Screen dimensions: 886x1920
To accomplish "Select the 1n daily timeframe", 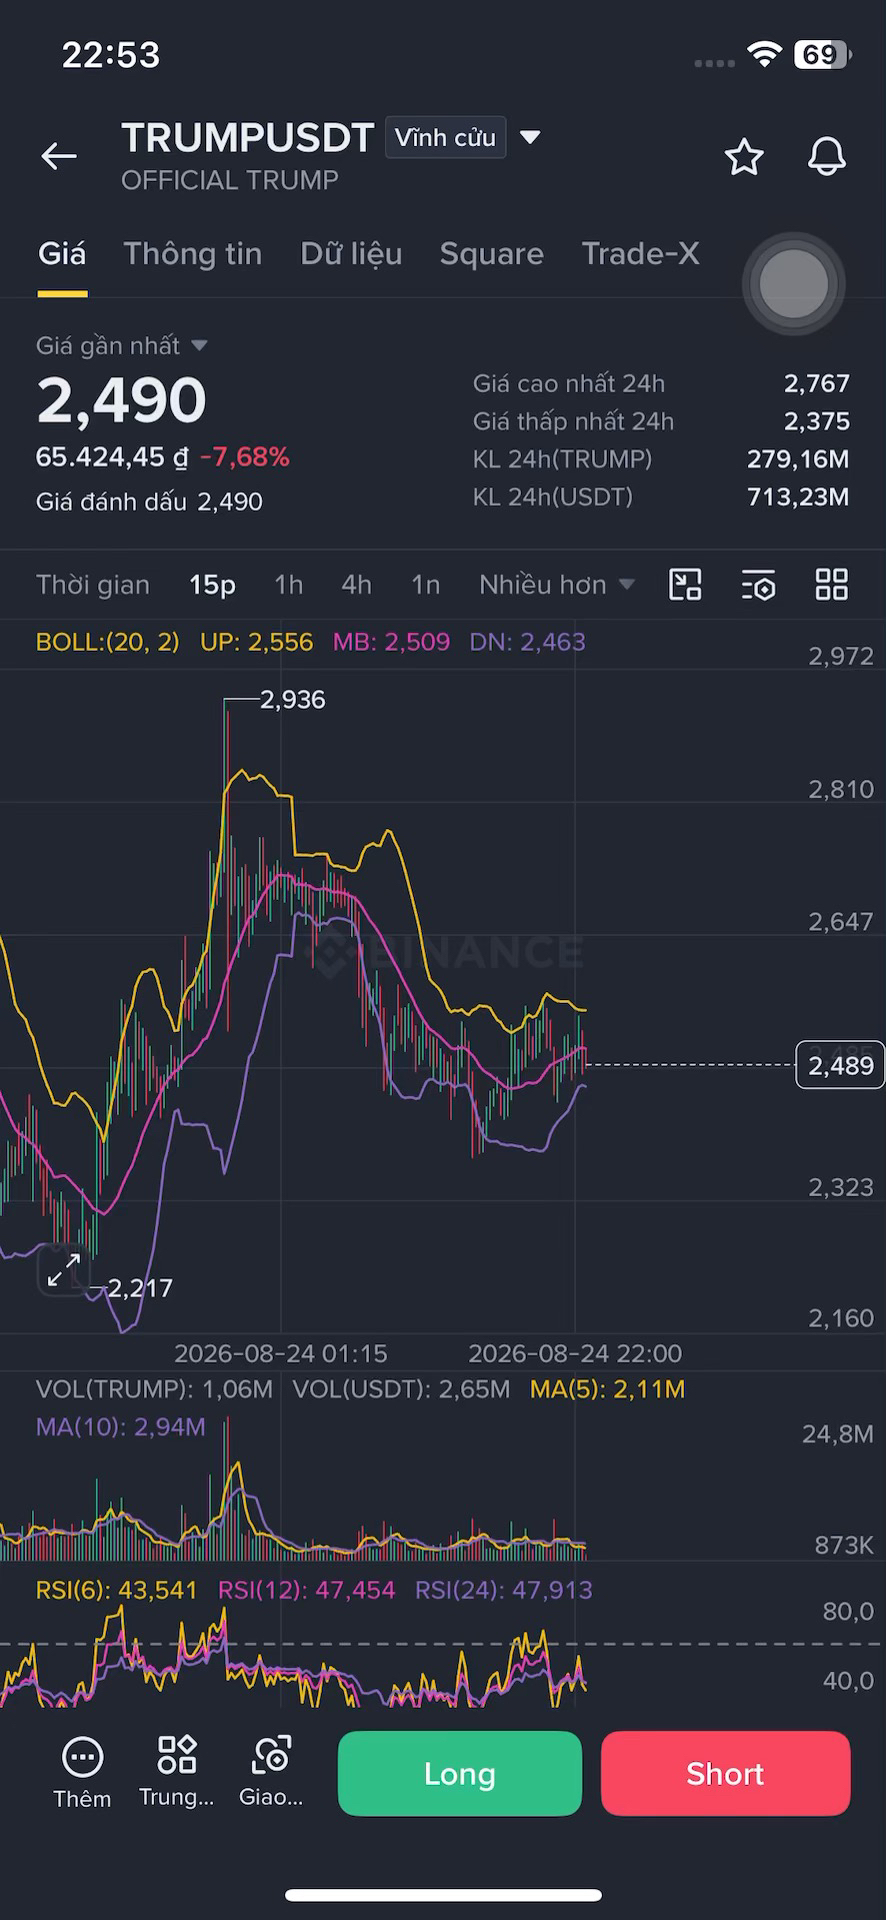I will pyautogui.click(x=425, y=585).
